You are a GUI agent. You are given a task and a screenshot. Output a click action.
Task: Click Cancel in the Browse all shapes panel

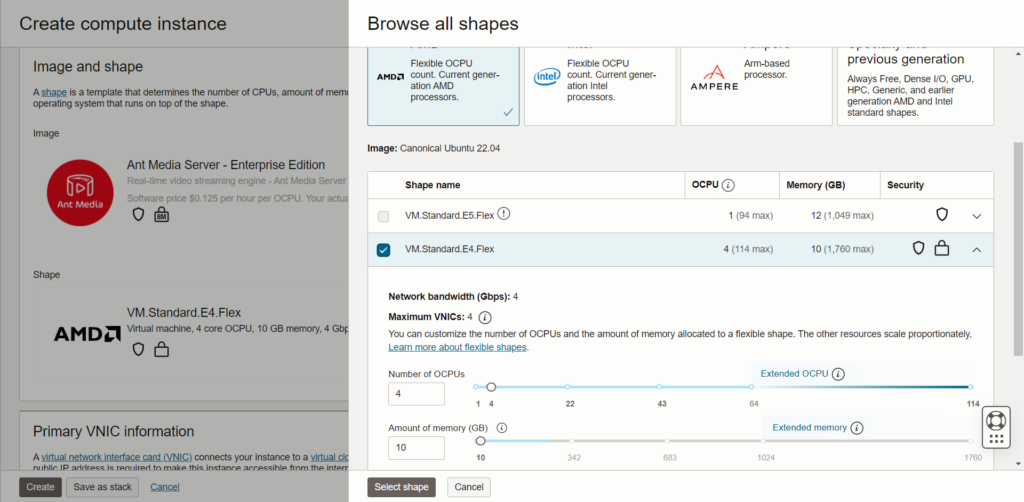[x=469, y=487]
